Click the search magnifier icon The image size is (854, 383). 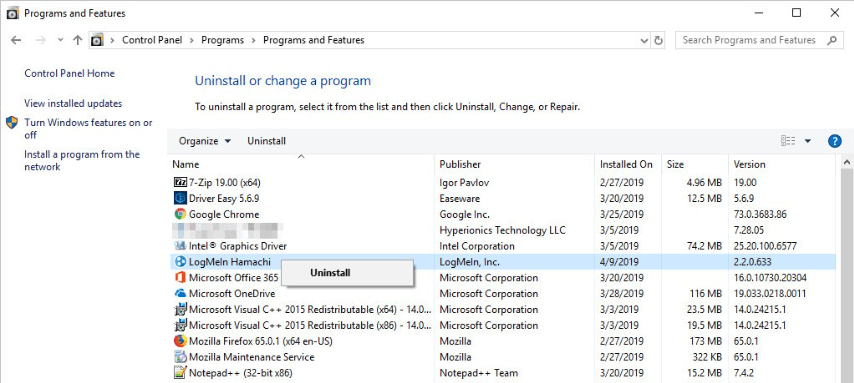pos(831,40)
